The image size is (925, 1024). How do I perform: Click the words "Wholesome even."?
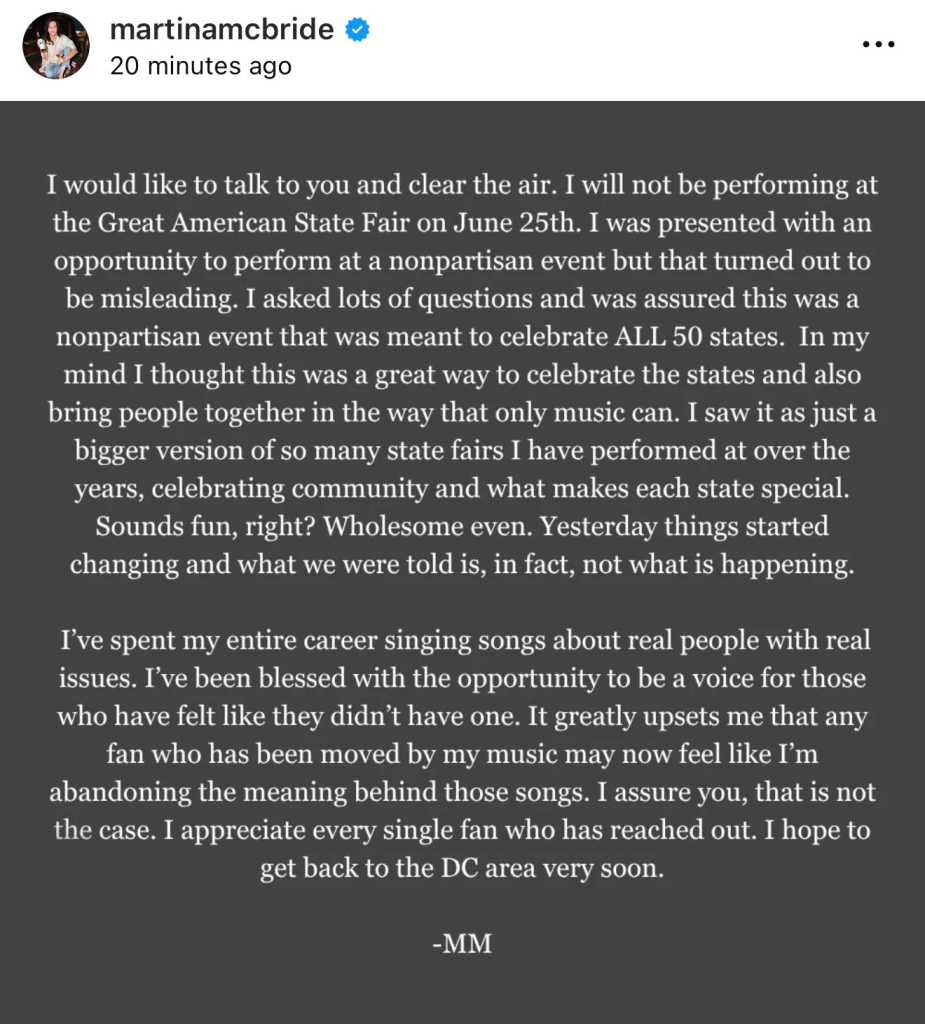pos(428,526)
